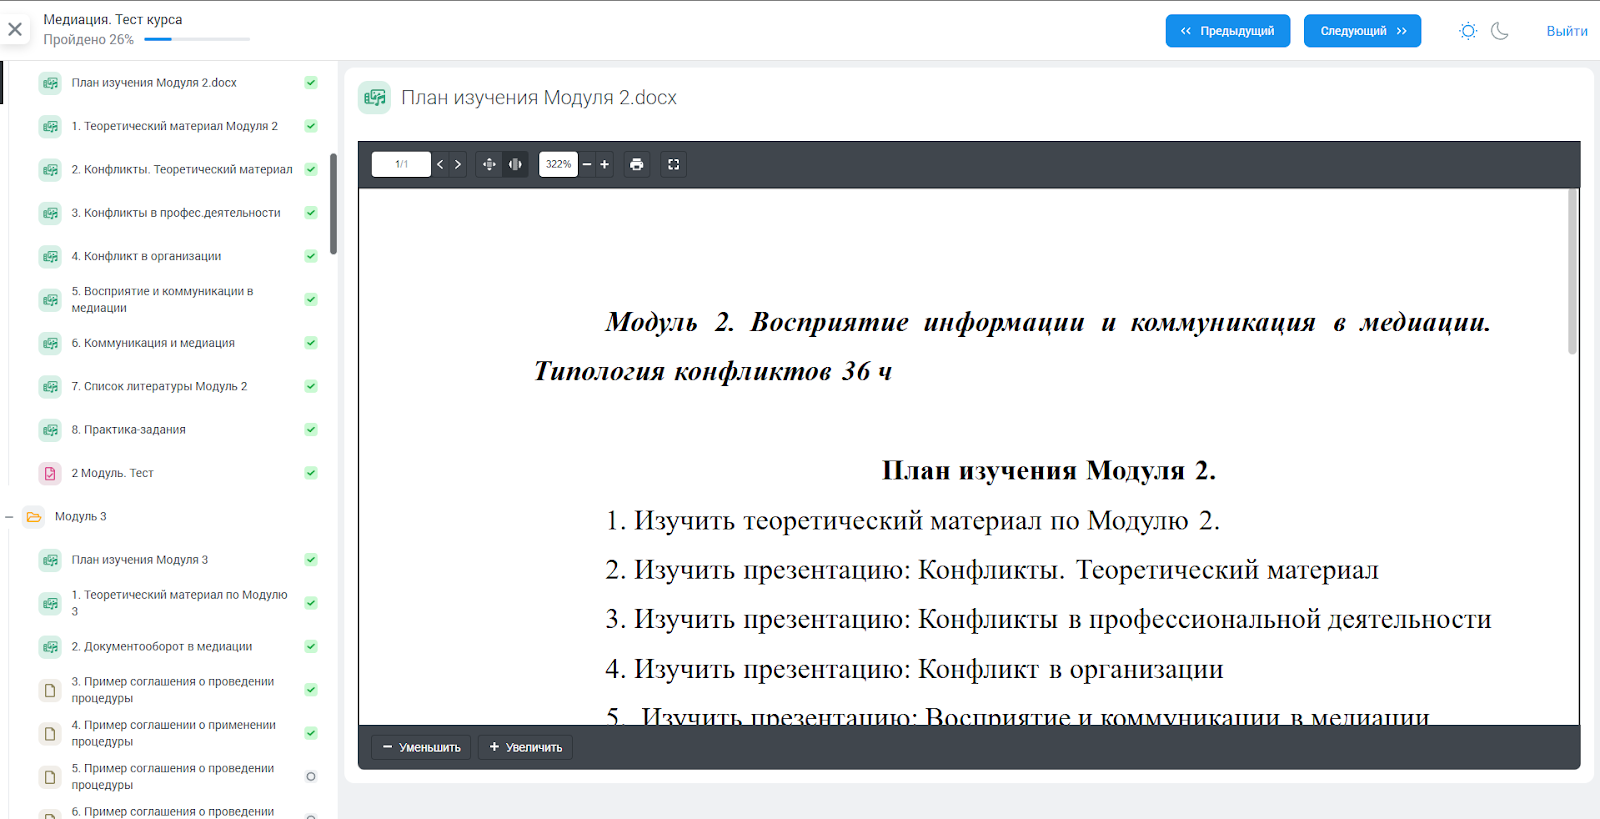The width and height of the screenshot is (1600, 819).
Task: Switch to light theme using the sun icon
Action: click(1468, 31)
